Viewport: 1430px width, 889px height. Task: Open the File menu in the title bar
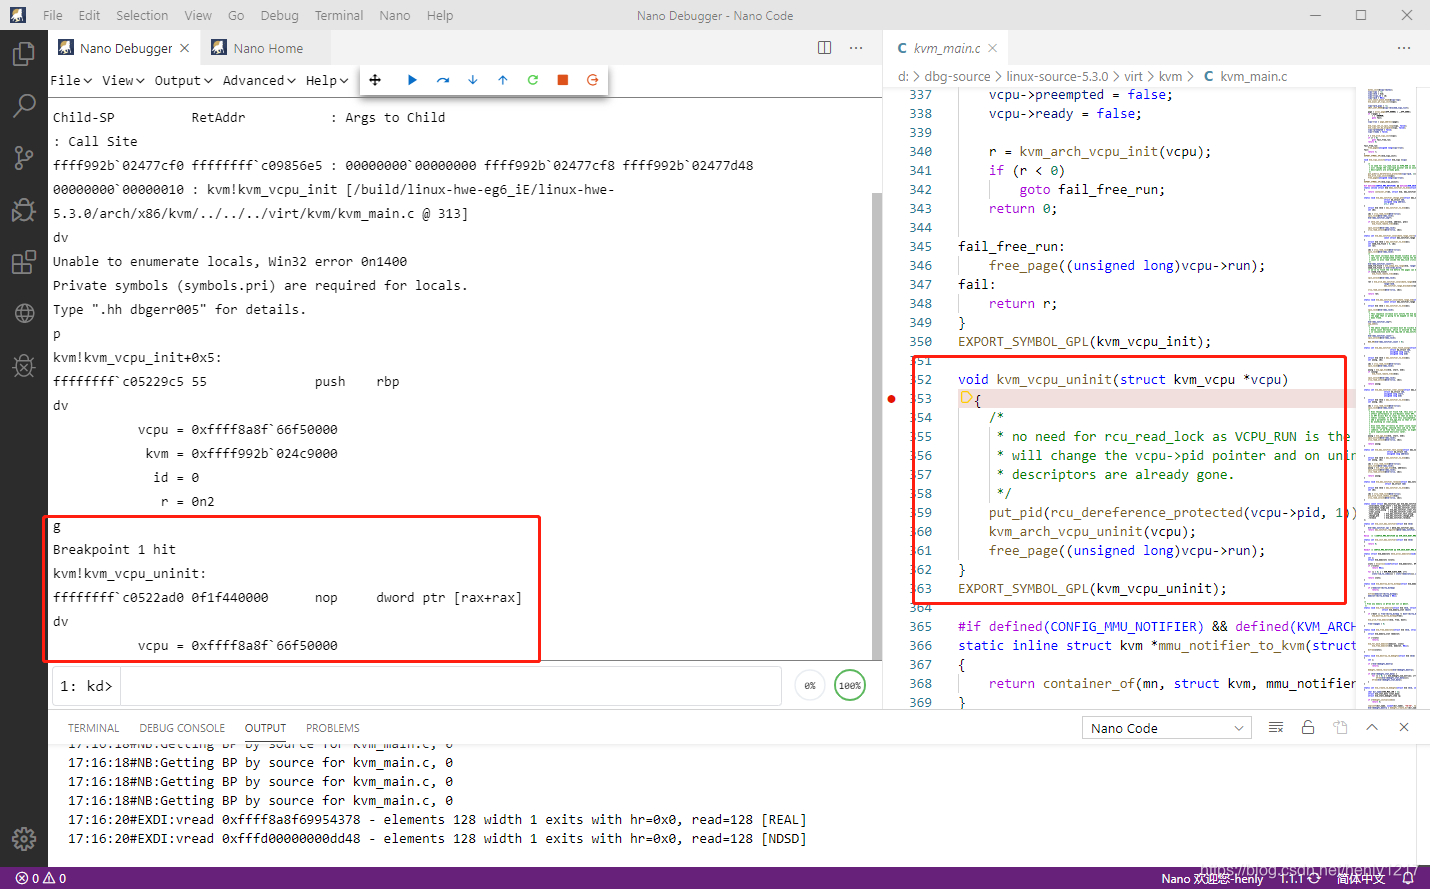[x=53, y=15]
